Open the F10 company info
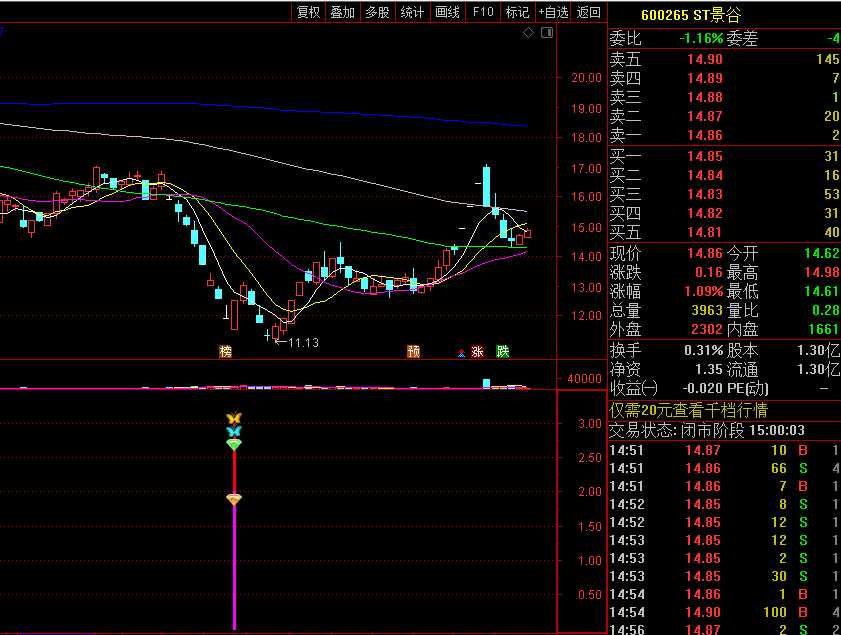Screen dimensions: 841x635 tap(483, 12)
